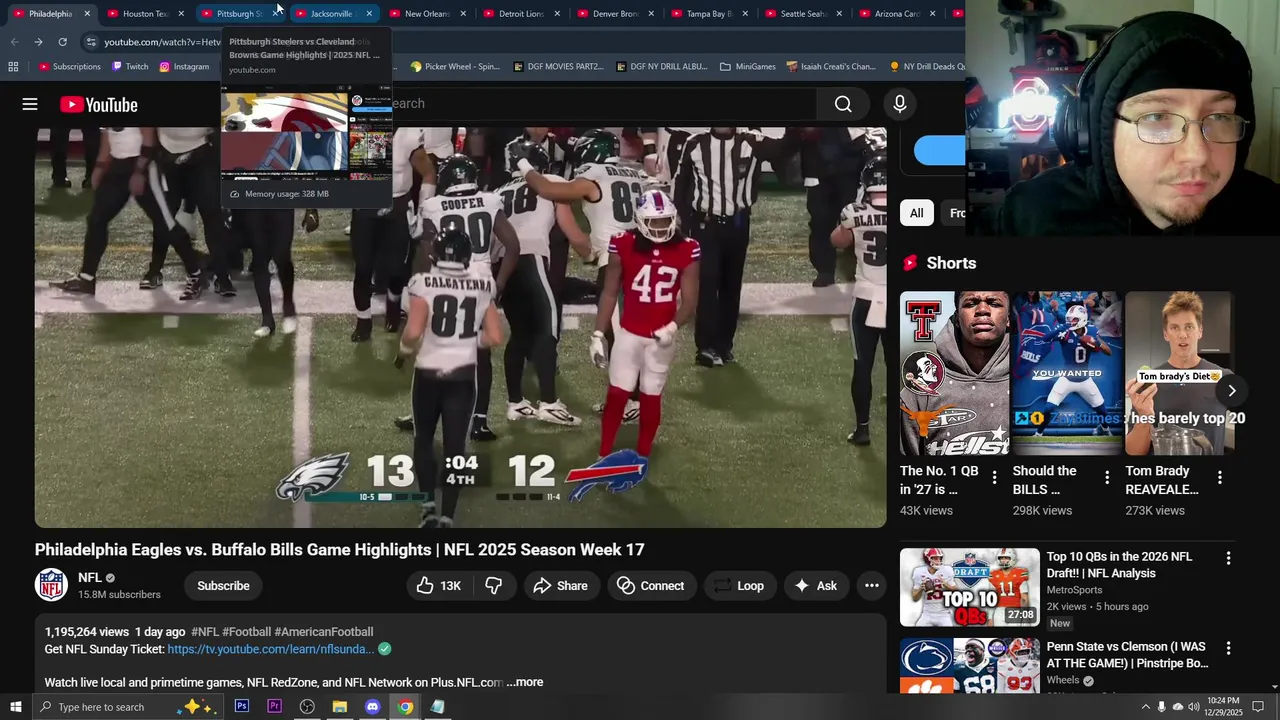The height and width of the screenshot is (720, 1280).
Task: Open Discord from the taskbar
Action: click(372, 707)
